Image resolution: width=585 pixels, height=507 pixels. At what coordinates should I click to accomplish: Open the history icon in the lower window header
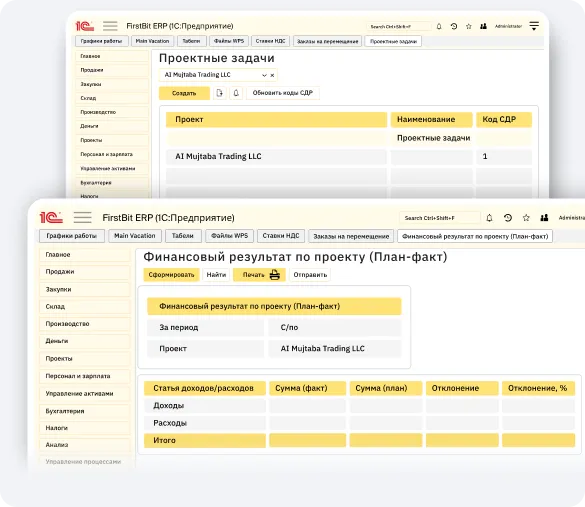click(x=507, y=218)
